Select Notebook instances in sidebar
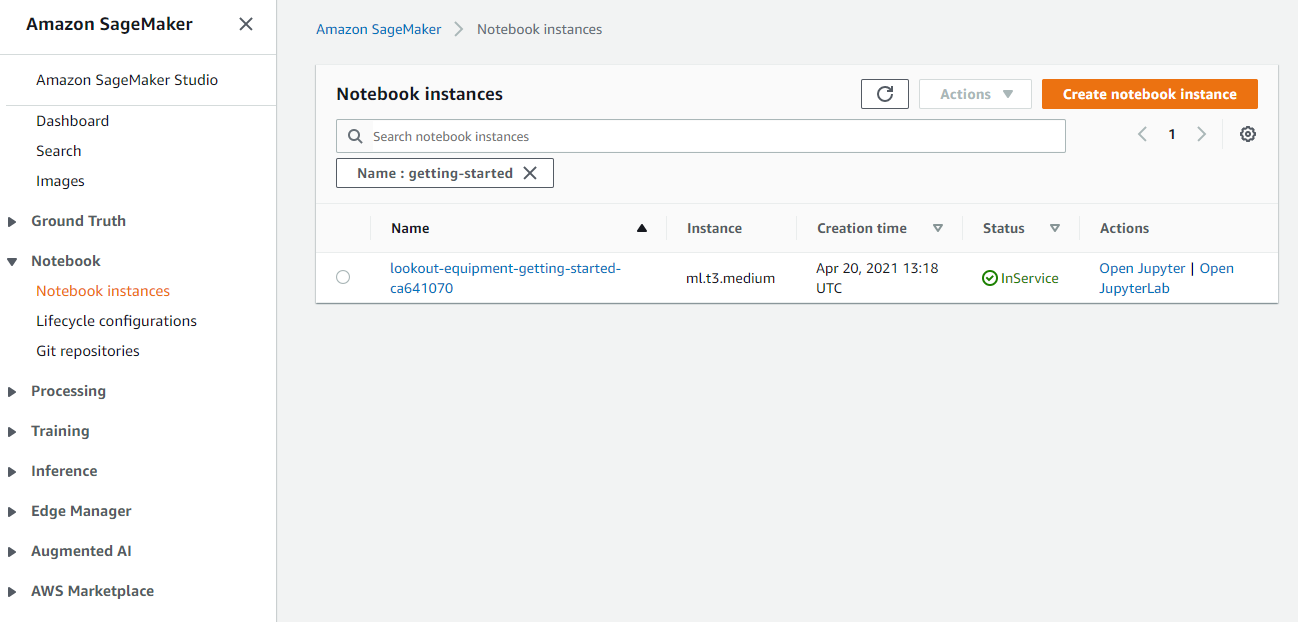Screen dimensions: 1298x622 (x=103, y=291)
